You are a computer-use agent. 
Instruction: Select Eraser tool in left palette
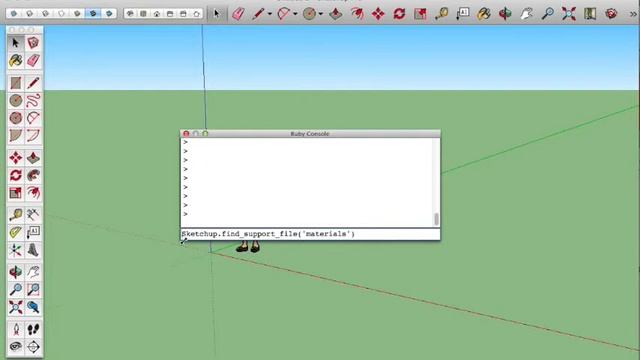[x=33, y=60]
